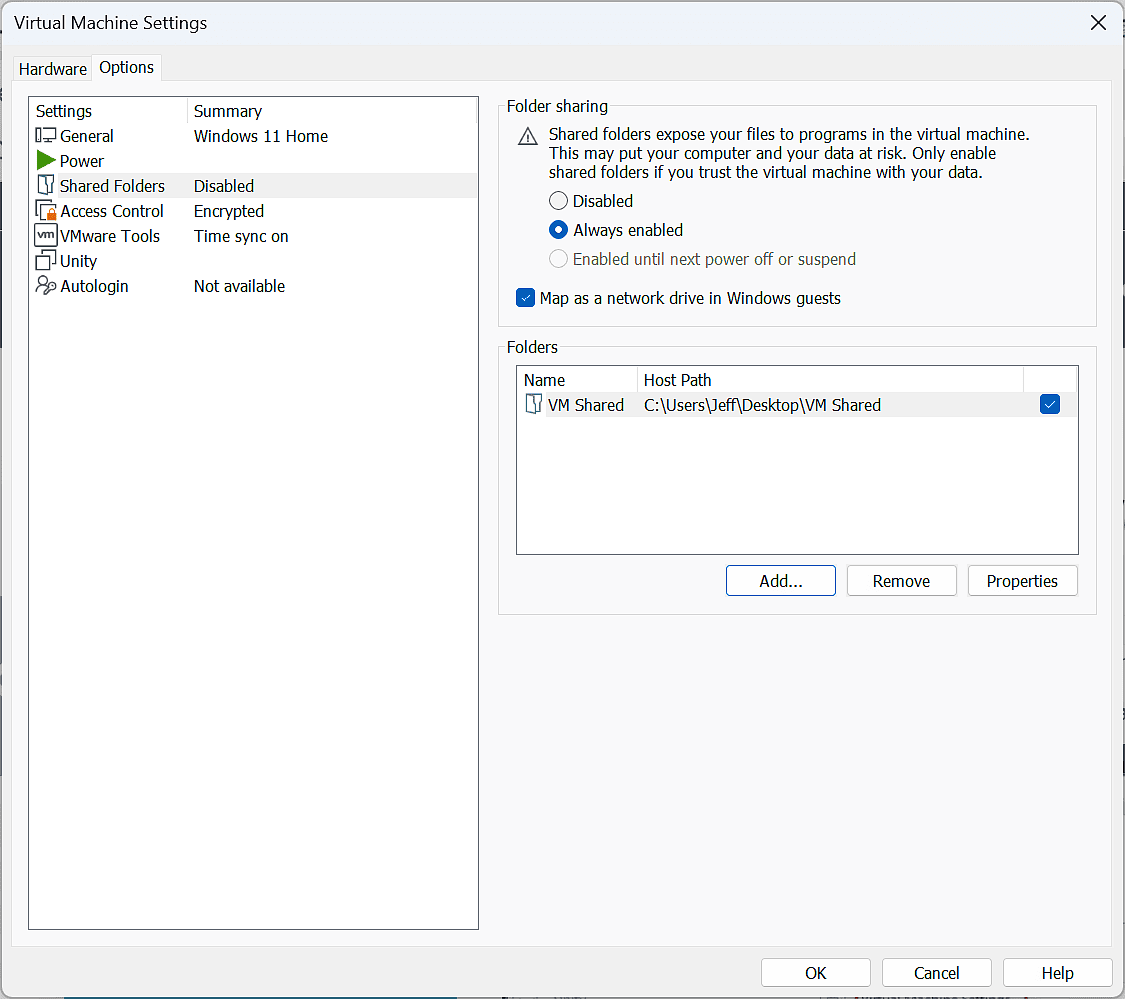Click the Access Control lock icon
This screenshot has width=1125, height=999.
coord(46,211)
